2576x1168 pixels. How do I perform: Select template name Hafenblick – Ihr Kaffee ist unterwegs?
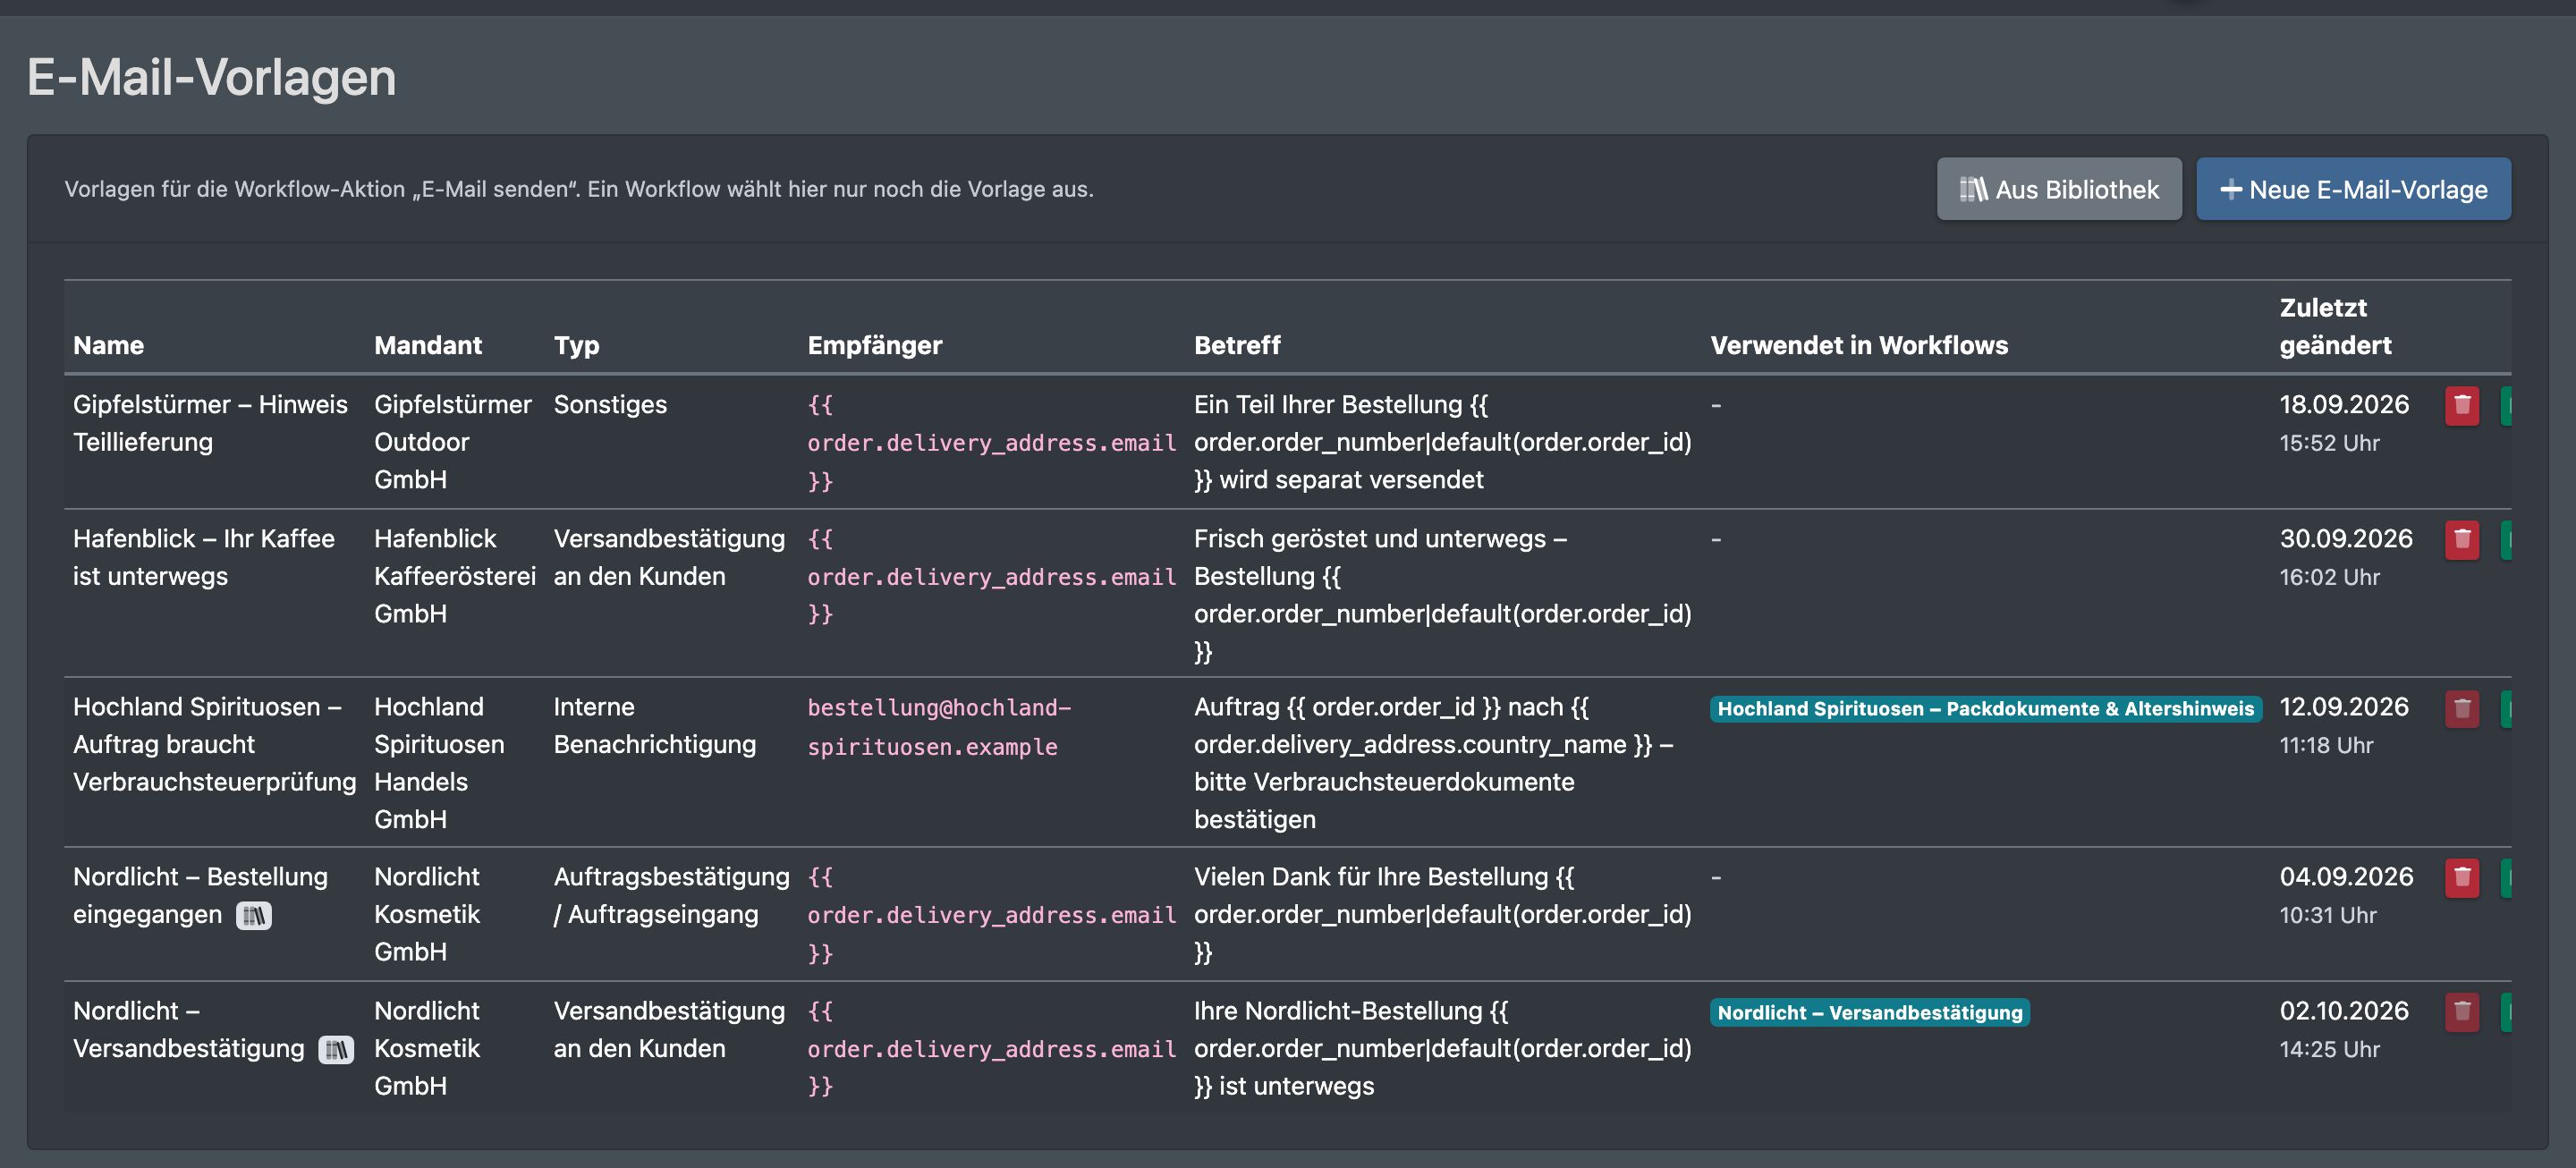click(x=203, y=557)
